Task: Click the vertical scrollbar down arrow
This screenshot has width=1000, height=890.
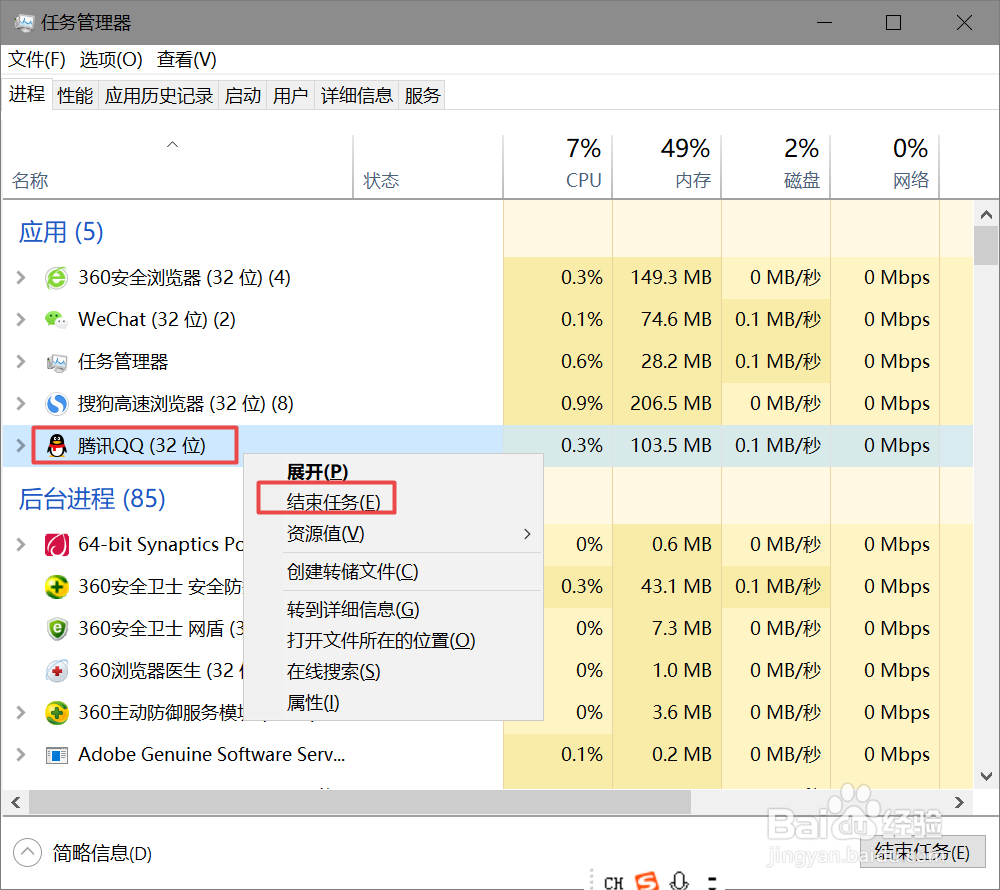Action: (986, 776)
